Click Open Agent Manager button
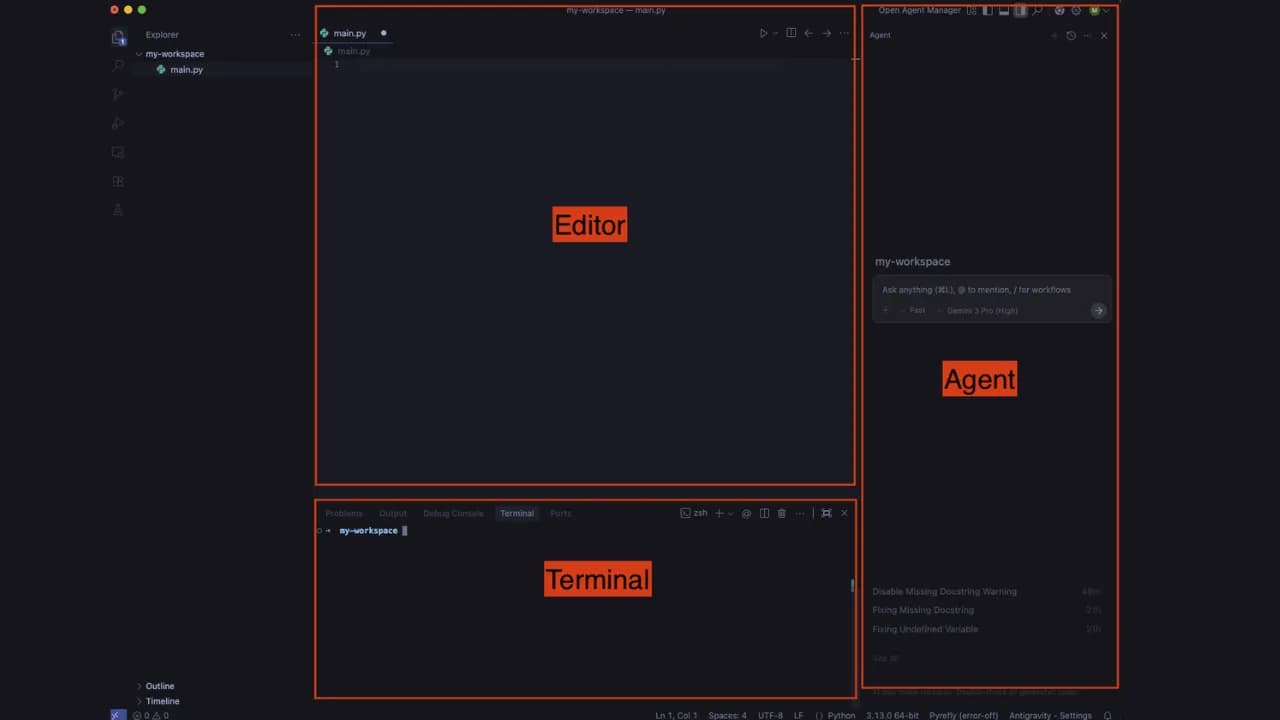This screenshot has width=1280, height=720. coord(919,10)
